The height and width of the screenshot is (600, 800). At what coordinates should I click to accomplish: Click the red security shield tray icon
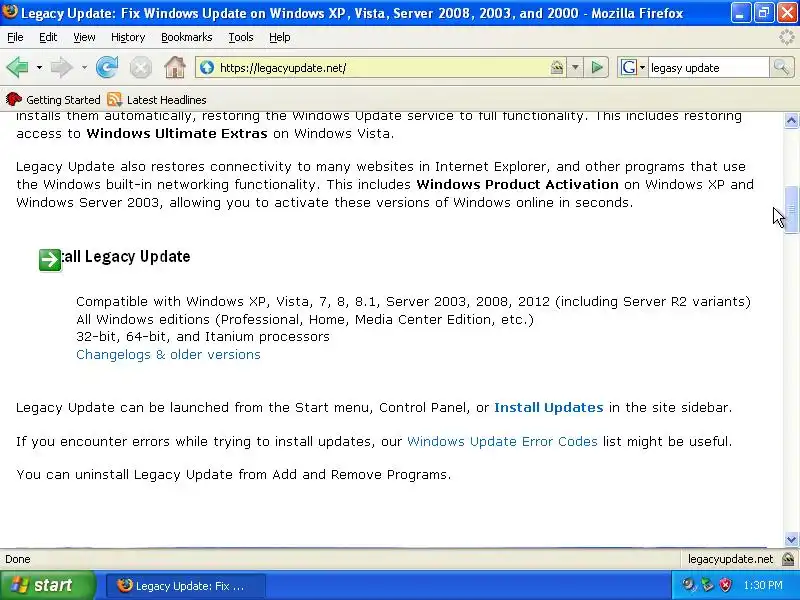click(725, 585)
